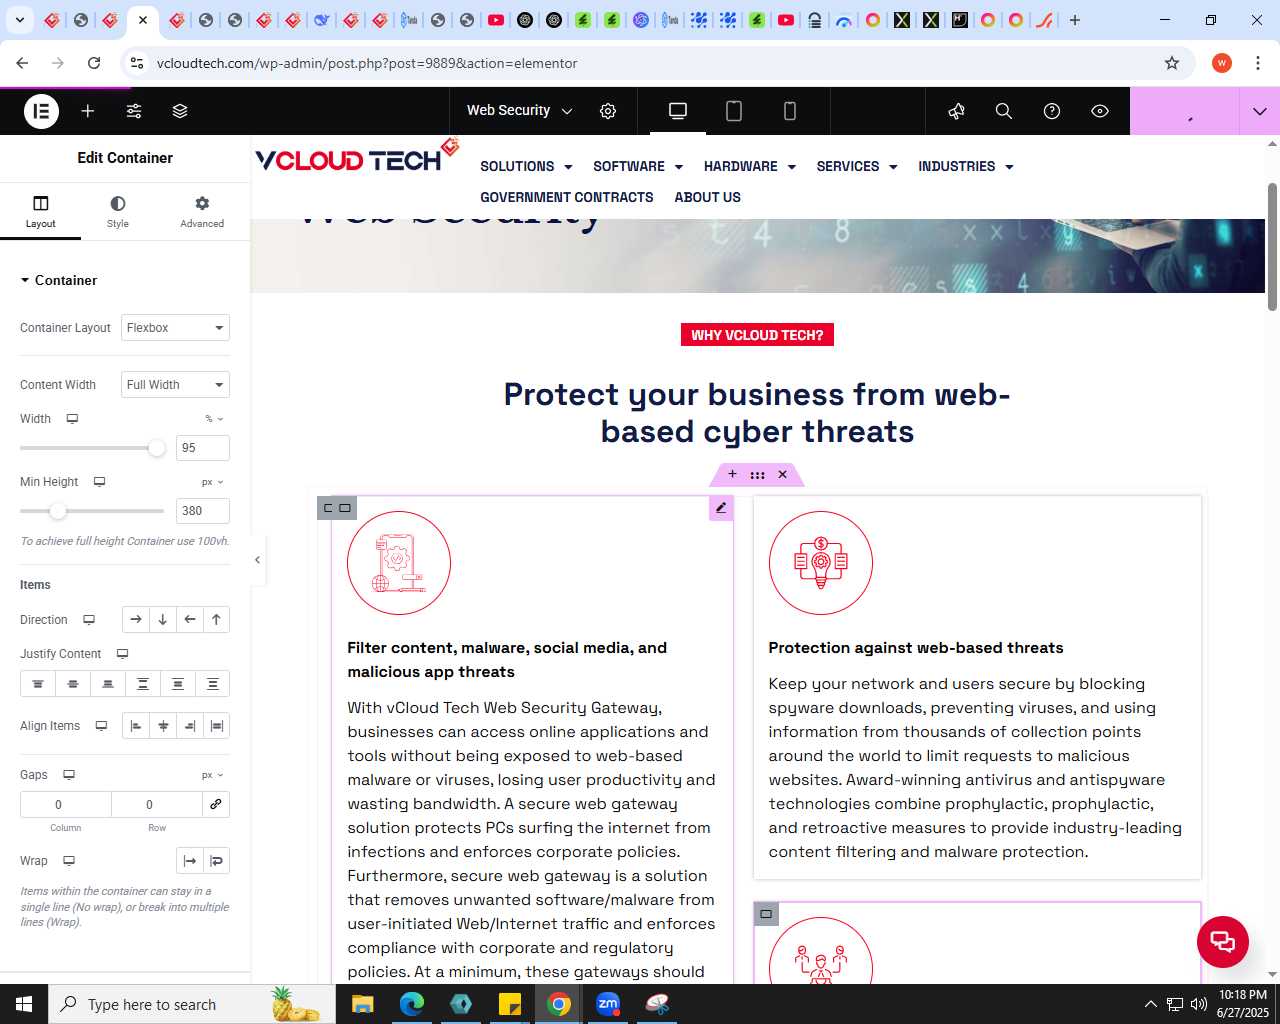Viewport: 1280px width, 1024px height.
Task: Adjust the Width slider
Action: (157, 448)
